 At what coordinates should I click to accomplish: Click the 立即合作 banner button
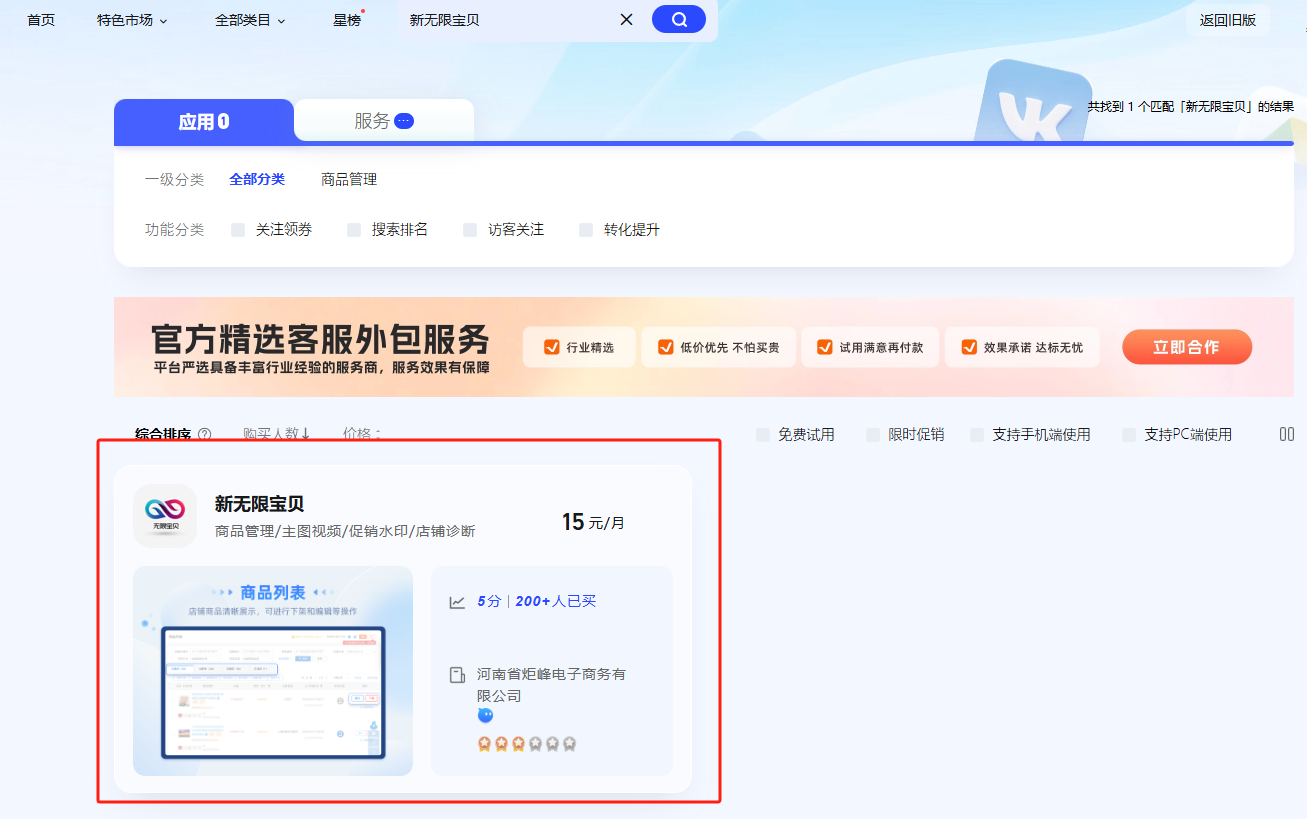pyautogui.click(x=1187, y=347)
